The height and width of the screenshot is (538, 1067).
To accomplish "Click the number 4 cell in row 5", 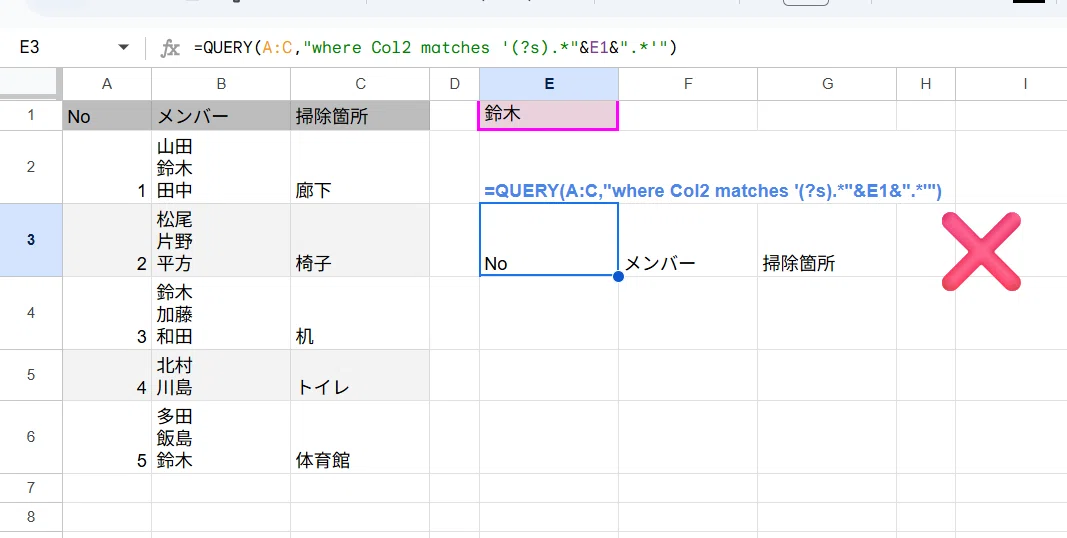I will click(107, 375).
